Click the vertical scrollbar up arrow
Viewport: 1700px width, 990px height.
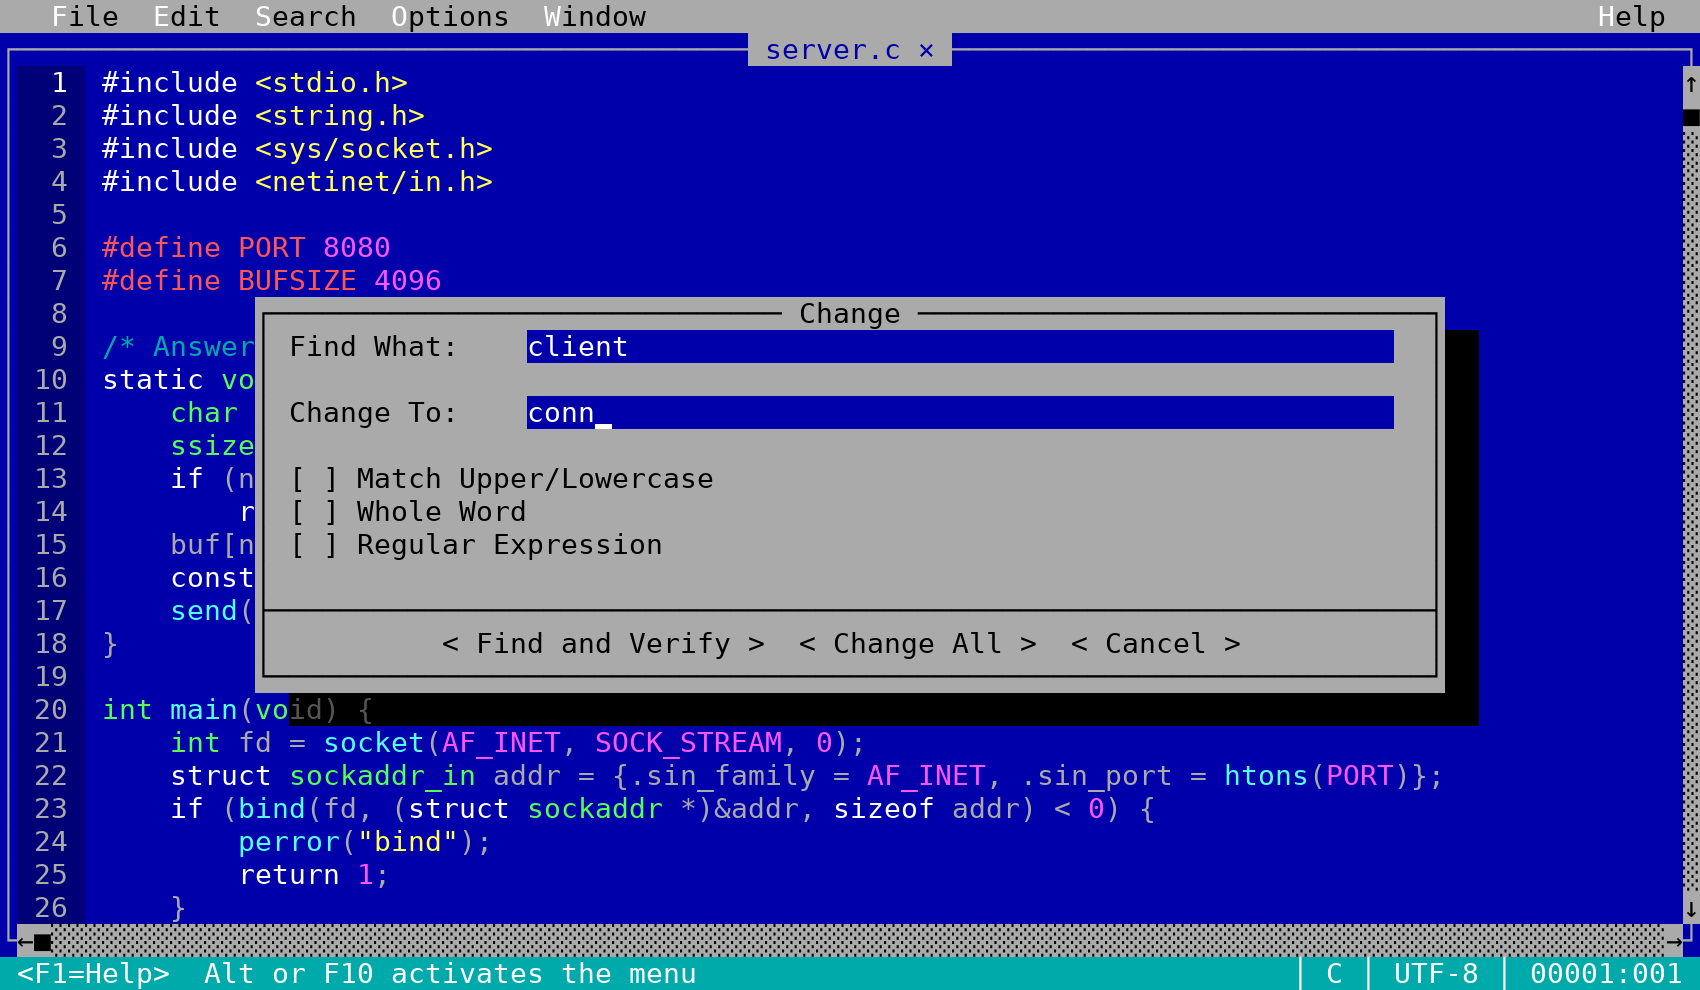[x=1691, y=84]
